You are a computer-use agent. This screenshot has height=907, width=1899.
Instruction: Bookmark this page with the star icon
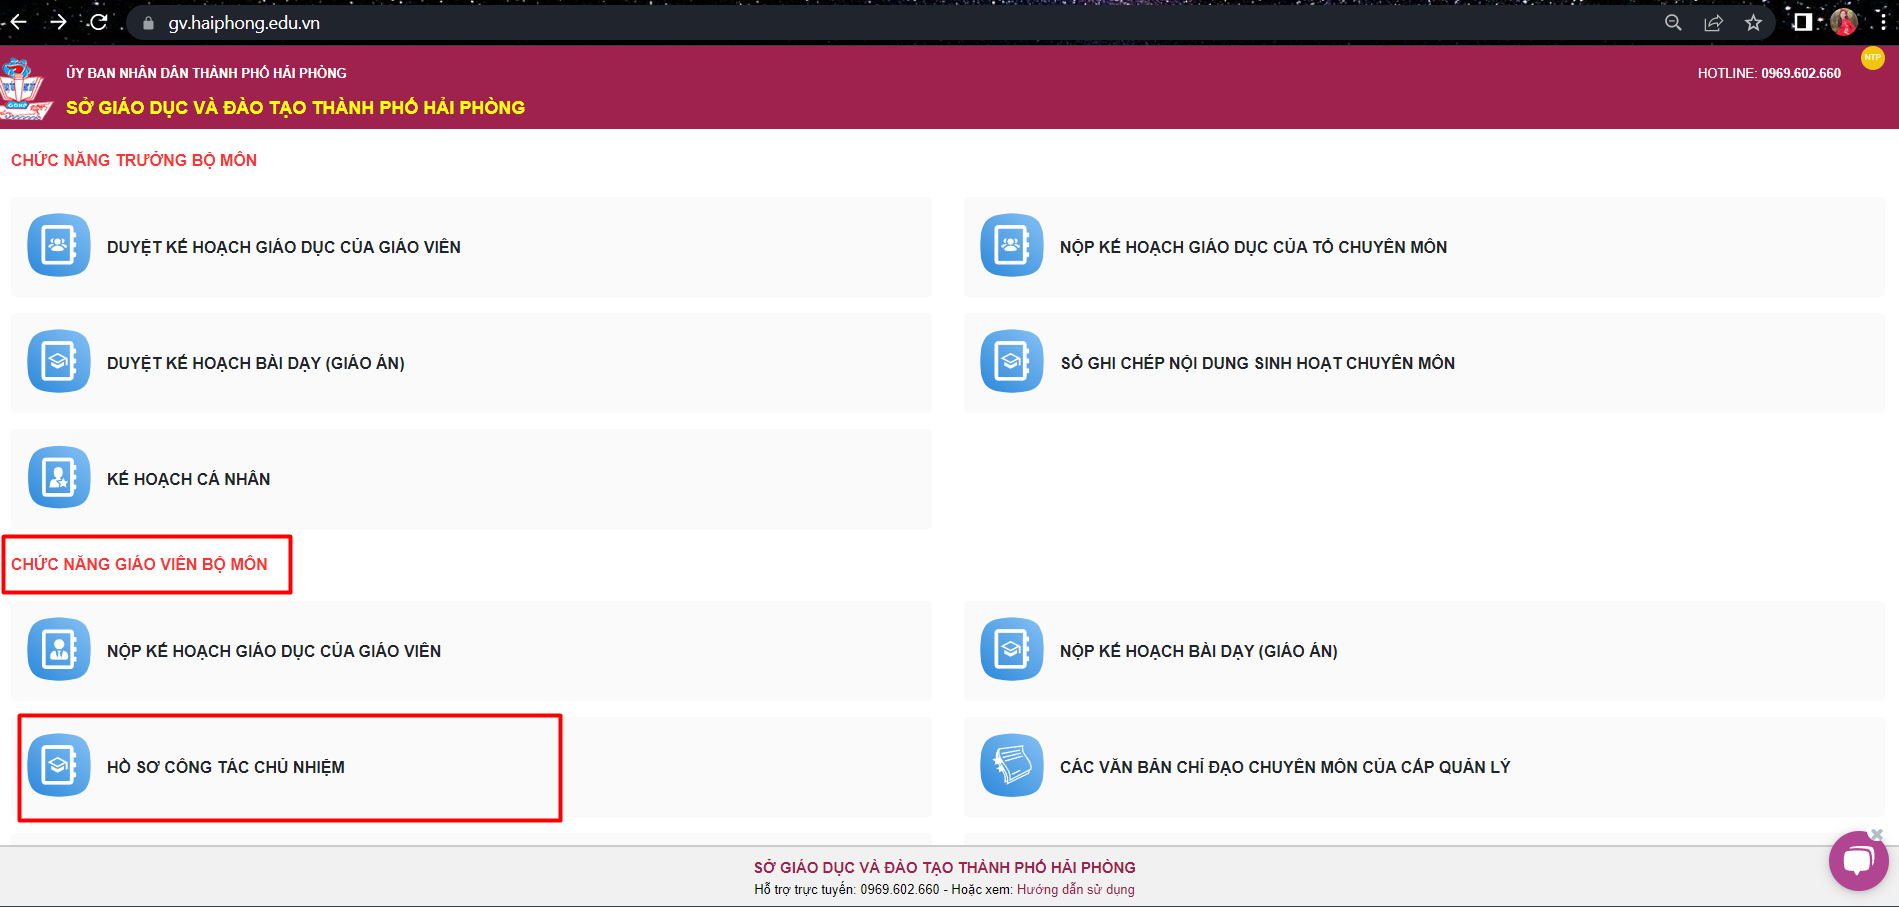1753,23
